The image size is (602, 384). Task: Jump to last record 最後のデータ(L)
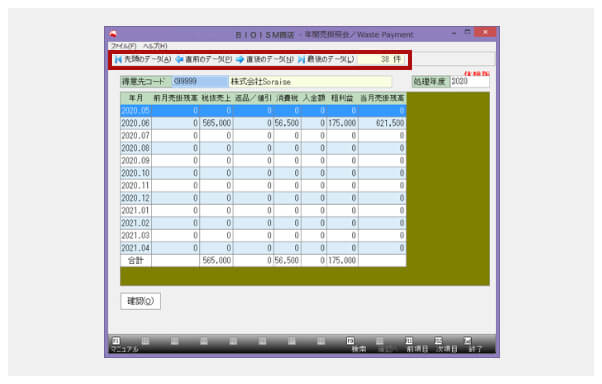point(326,60)
